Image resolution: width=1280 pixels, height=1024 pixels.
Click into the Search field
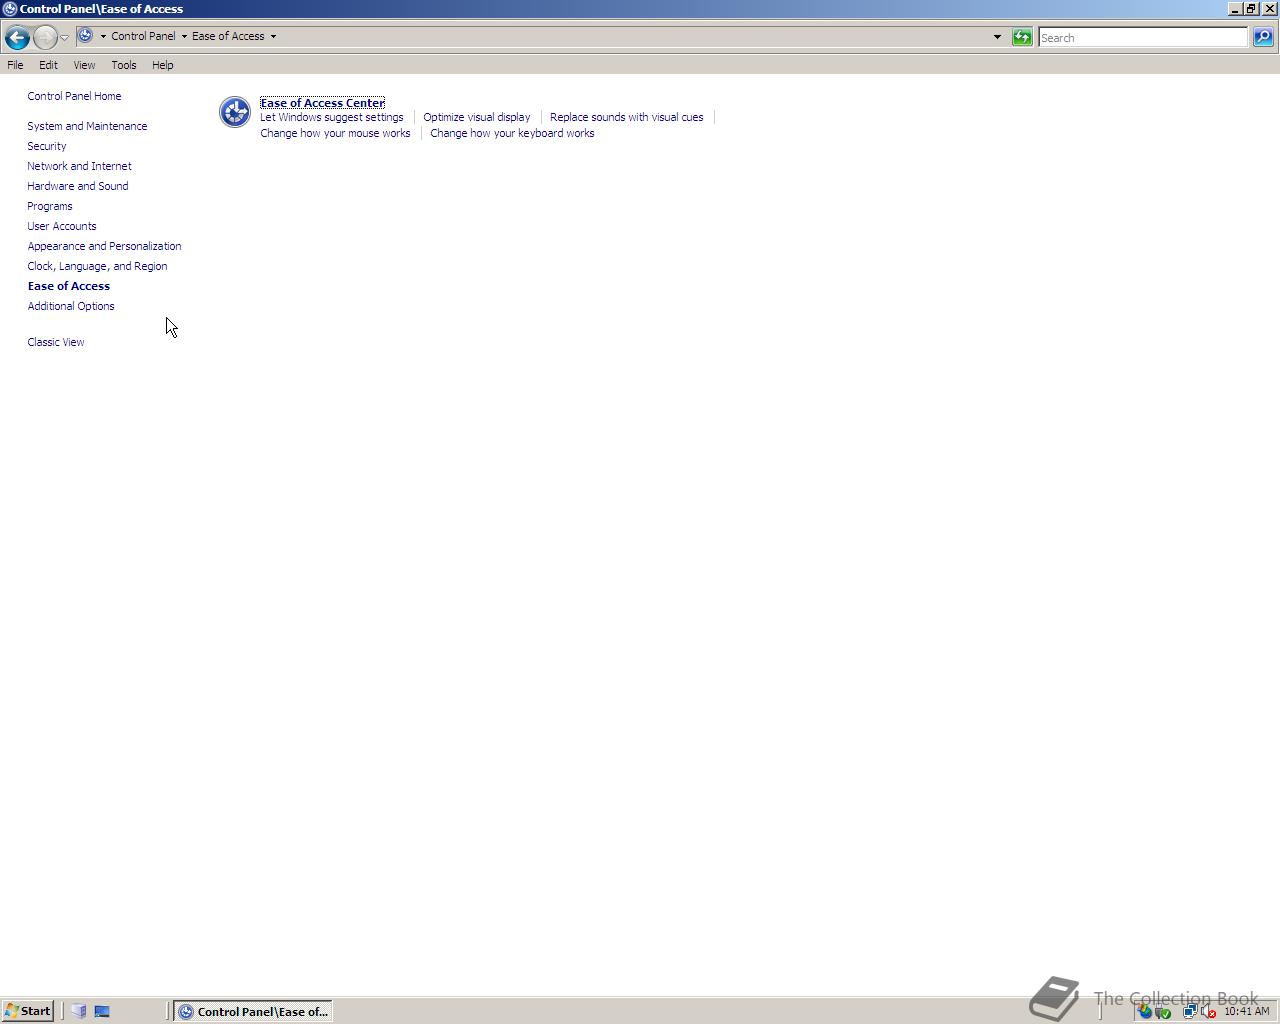(x=1143, y=38)
